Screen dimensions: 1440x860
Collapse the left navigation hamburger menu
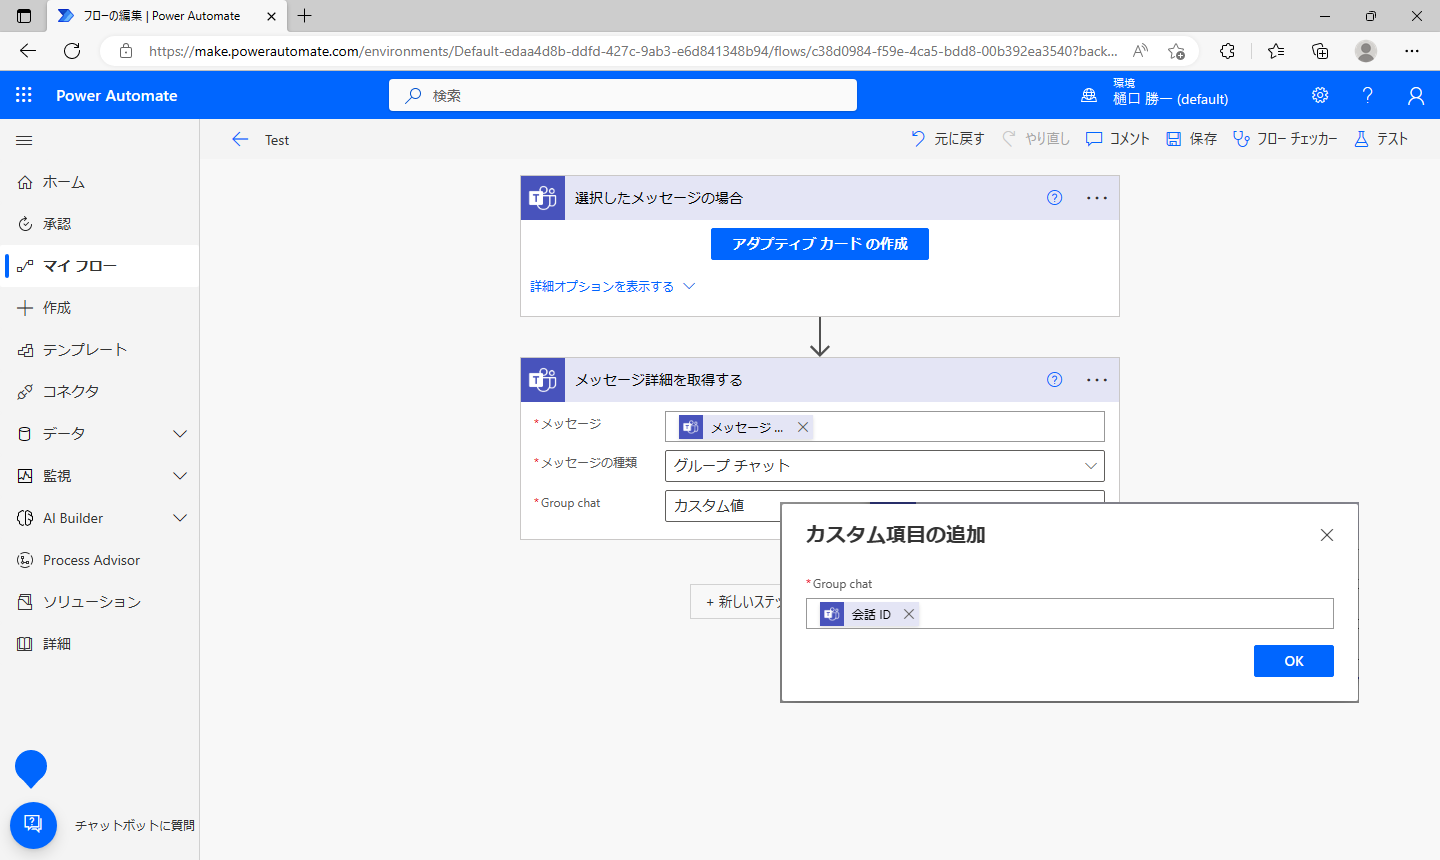[x=24, y=141]
